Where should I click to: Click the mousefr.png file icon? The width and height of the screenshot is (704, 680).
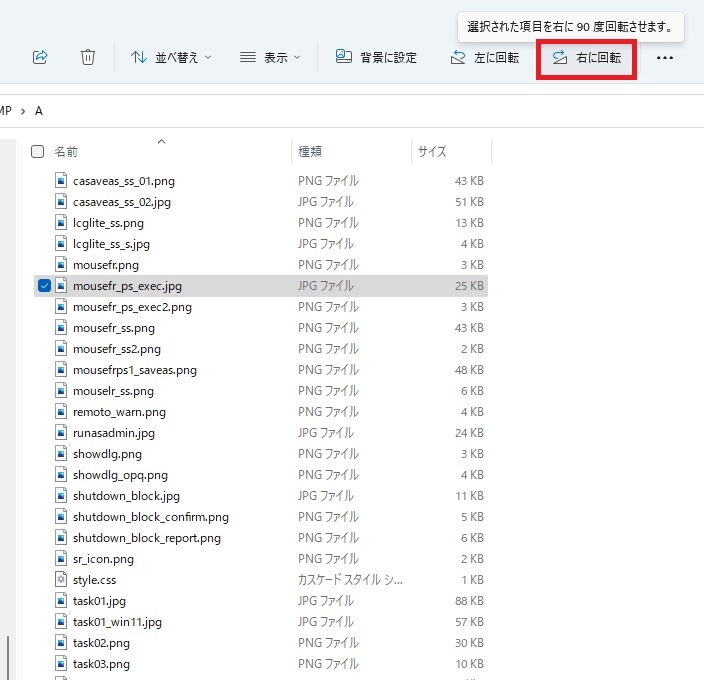[61, 265]
